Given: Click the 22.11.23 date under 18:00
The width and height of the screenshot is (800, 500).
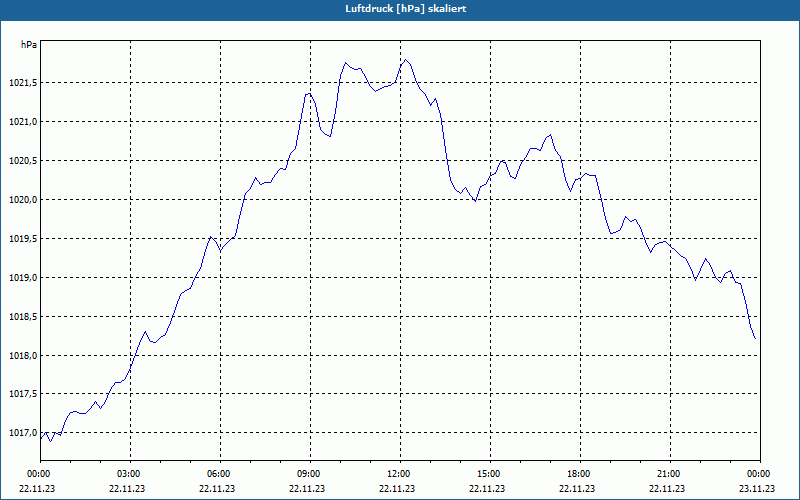Looking at the screenshot, I should click(577, 488).
